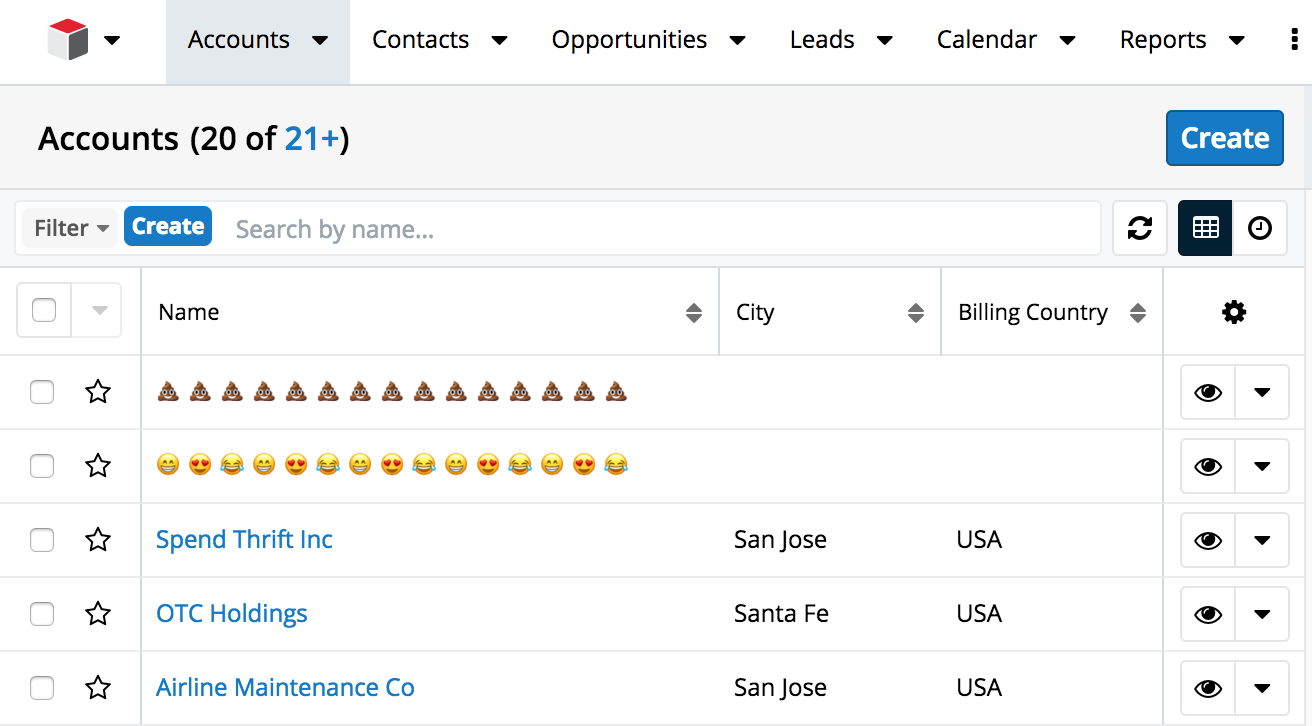The image size is (1312, 726).
Task: Favorite the Spend Thrift Inc account
Action: [97, 540]
